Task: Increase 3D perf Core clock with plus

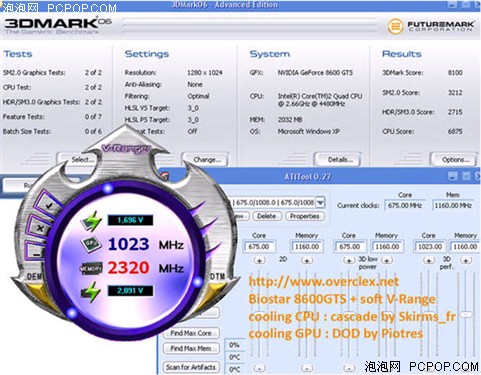Action: coord(429,260)
